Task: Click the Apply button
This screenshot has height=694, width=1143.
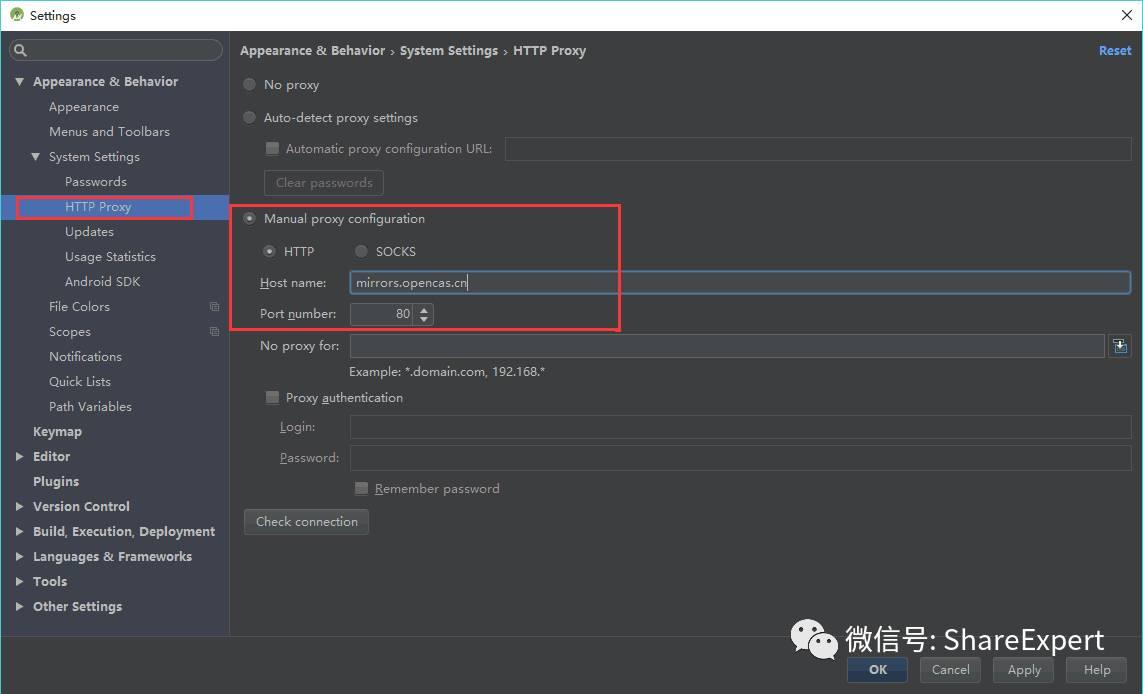Action: coord(1023,670)
